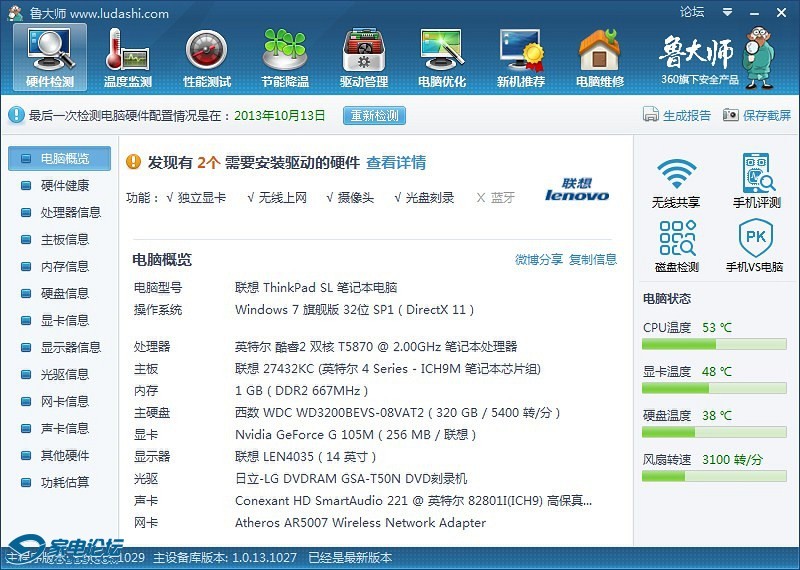Select the 节能降温 energy saving icon

point(285,56)
